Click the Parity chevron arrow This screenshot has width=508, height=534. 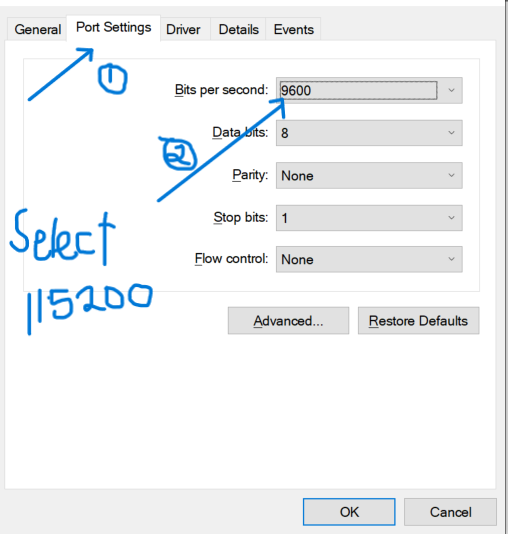tap(451, 175)
